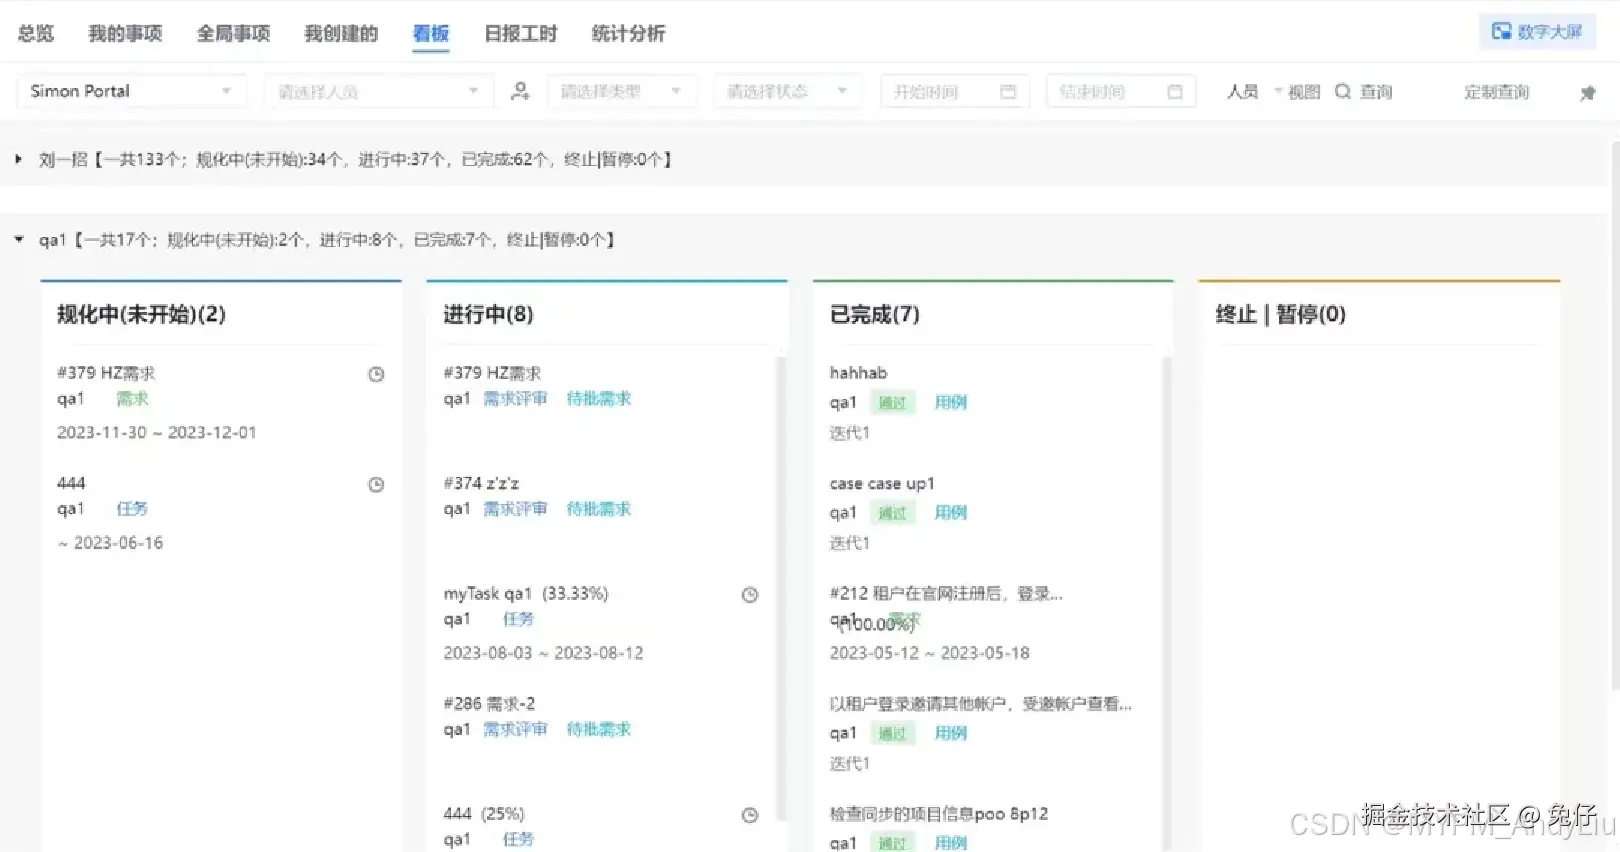Viewport: 1620px width, 852px height.
Task: Open the 444 card due 2023-06-16
Action: pos(71,483)
